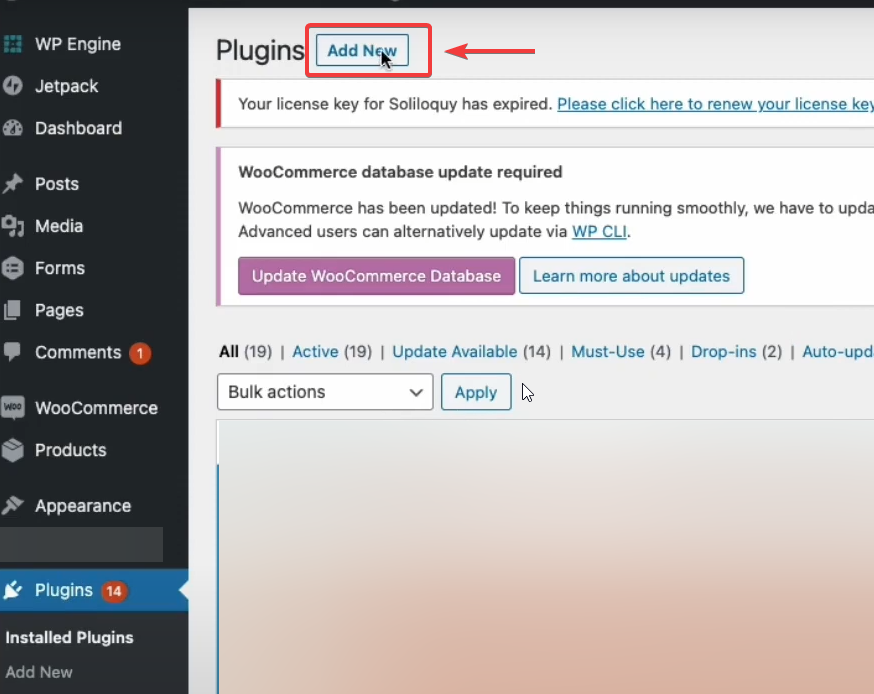This screenshot has height=694, width=874.
Task: Open Pages in the sidebar
Action: coord(59,310)
